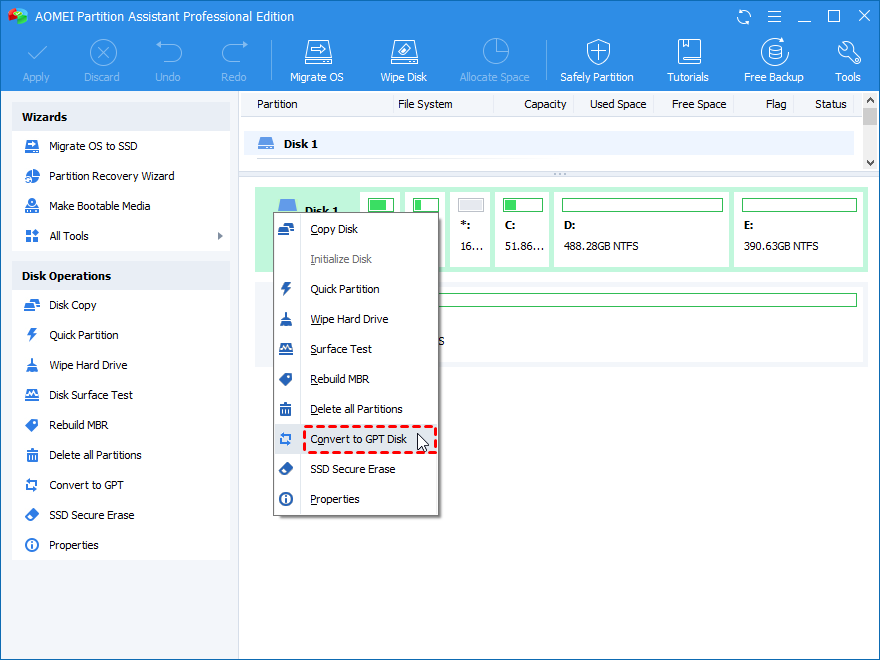Click the Free Backup icon
The image size is (880, 660).
(x=773, y=59)
